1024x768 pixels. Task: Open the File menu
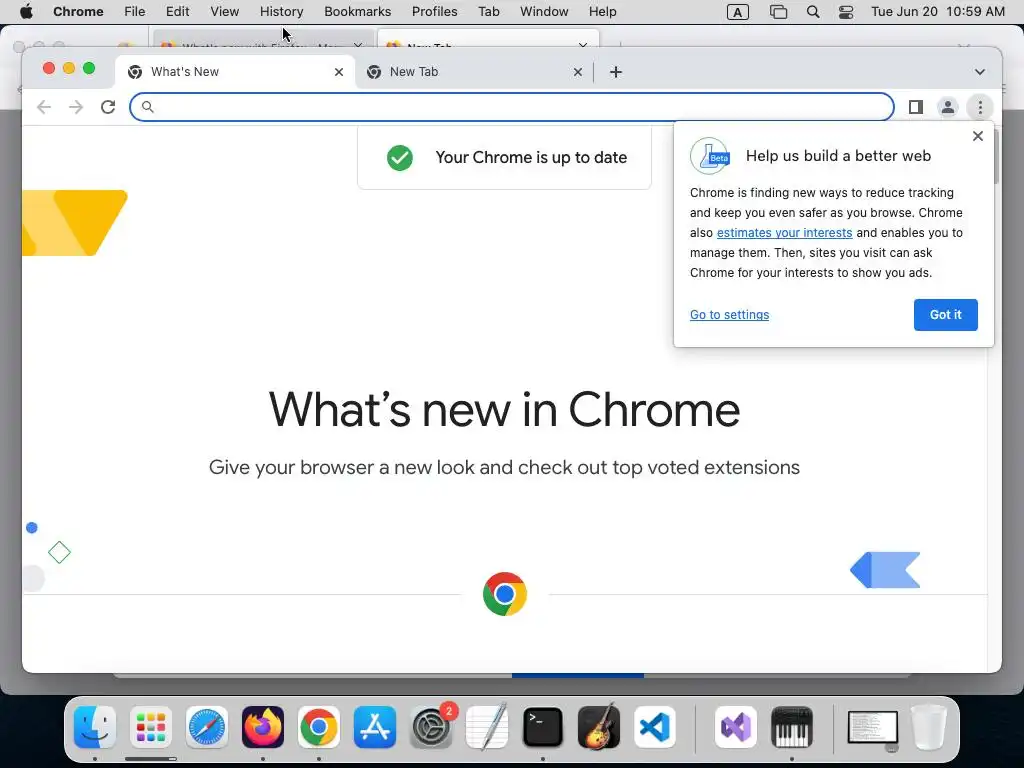(135, 12)
